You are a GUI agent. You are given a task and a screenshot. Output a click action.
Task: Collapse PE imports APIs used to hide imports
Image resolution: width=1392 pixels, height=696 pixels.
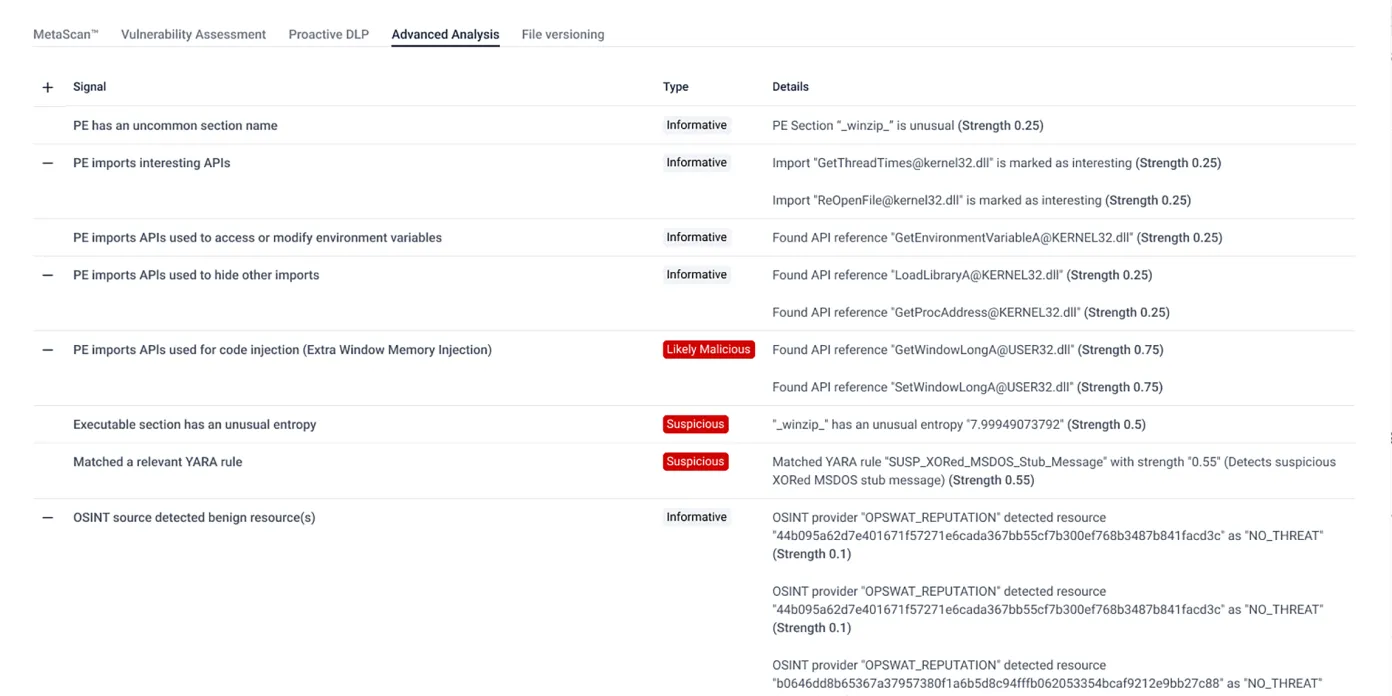[x=47, y=275]
